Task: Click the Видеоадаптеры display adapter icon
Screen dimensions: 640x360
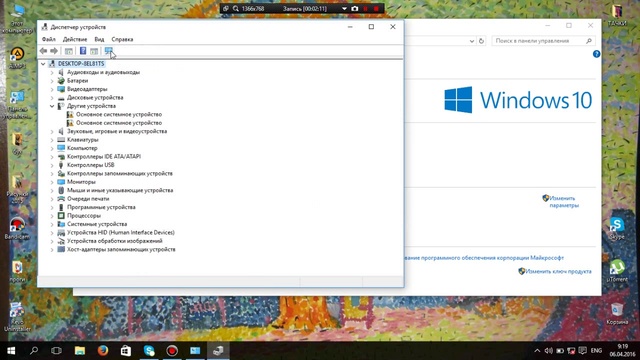Action: 61,89
